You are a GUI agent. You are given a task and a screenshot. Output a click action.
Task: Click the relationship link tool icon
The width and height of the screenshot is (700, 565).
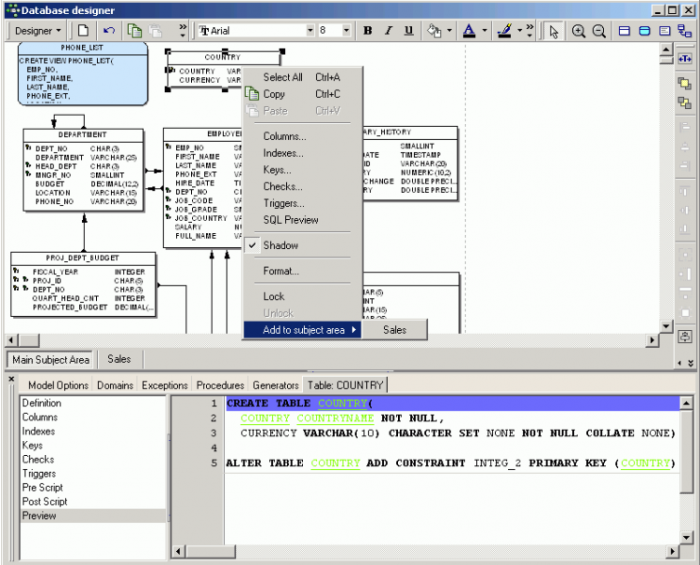tap(684, 31)
